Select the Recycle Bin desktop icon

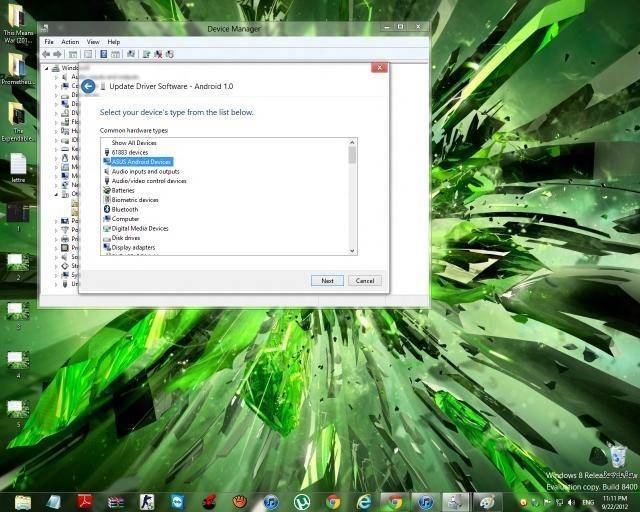pyautogui.click(x=618, y=460)
